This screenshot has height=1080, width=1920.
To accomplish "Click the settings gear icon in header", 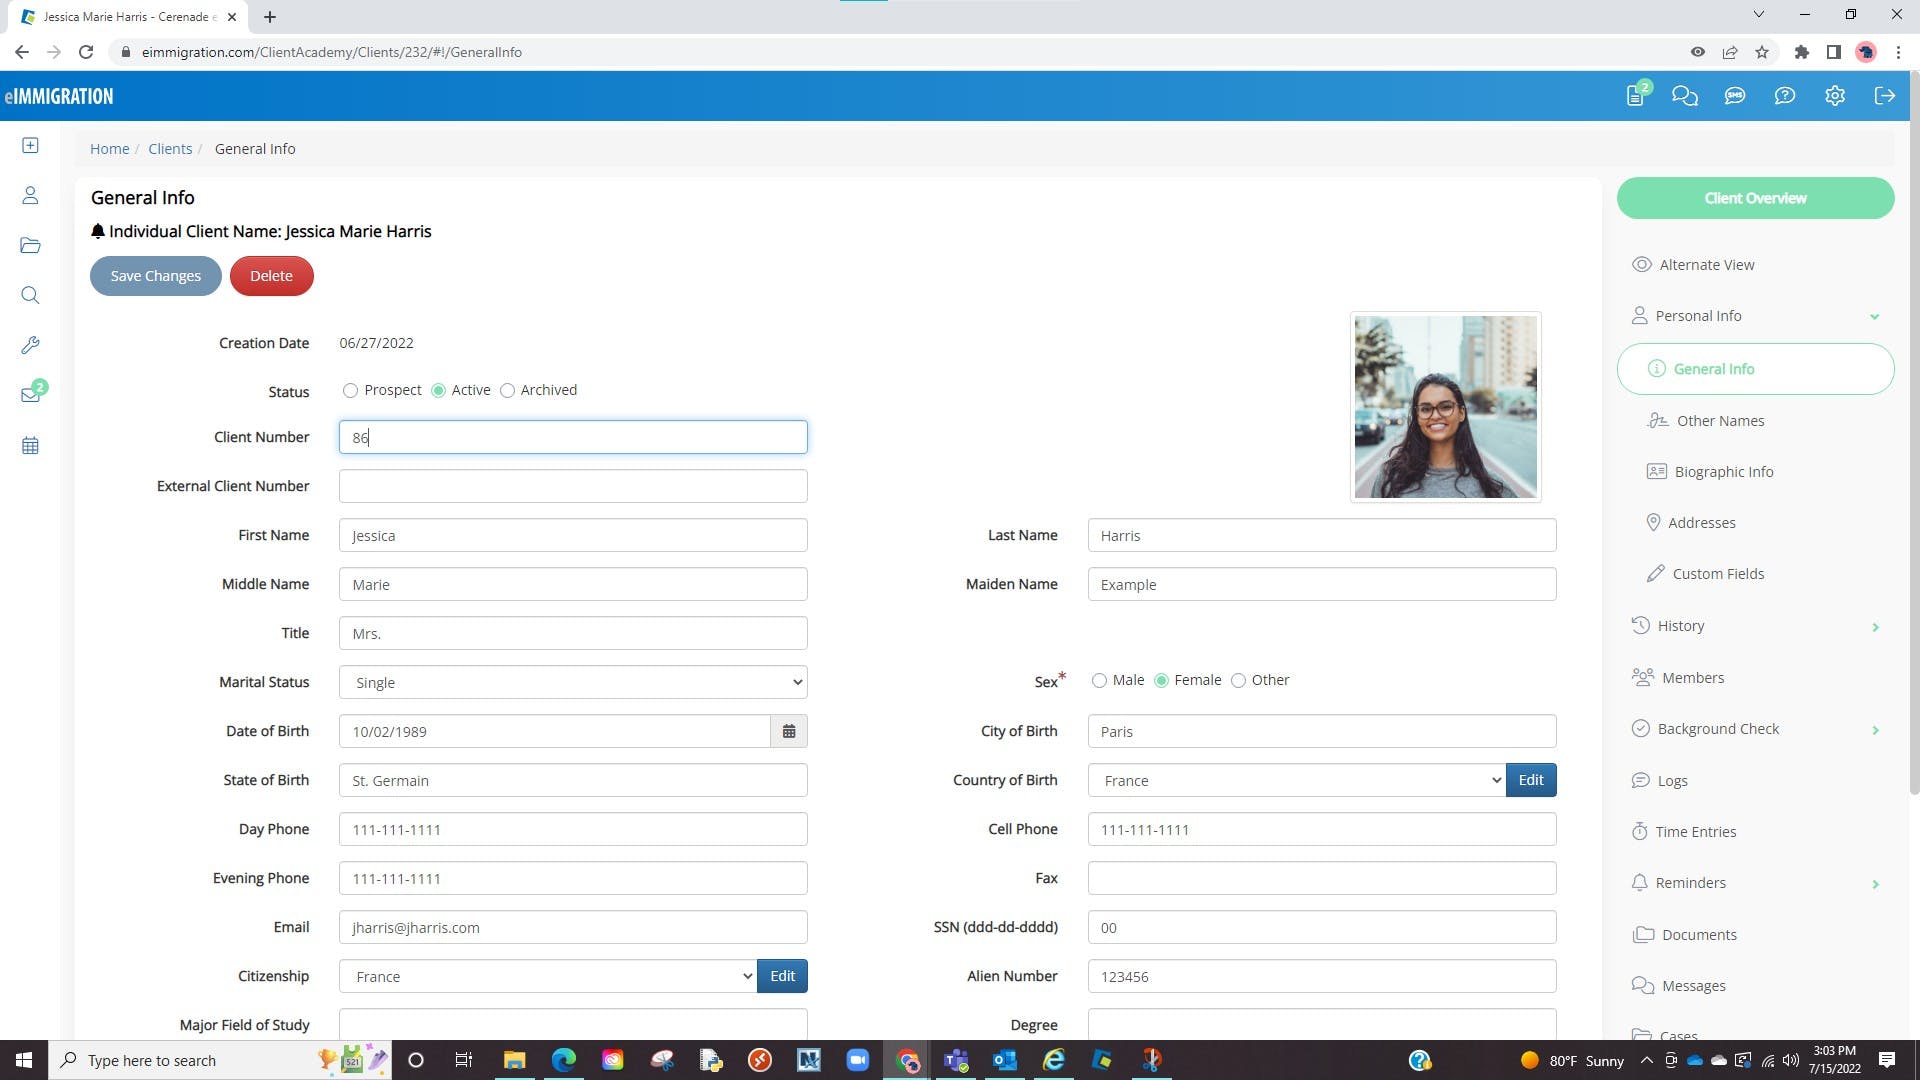I will pyautogui.click(x=1834, y=96).
